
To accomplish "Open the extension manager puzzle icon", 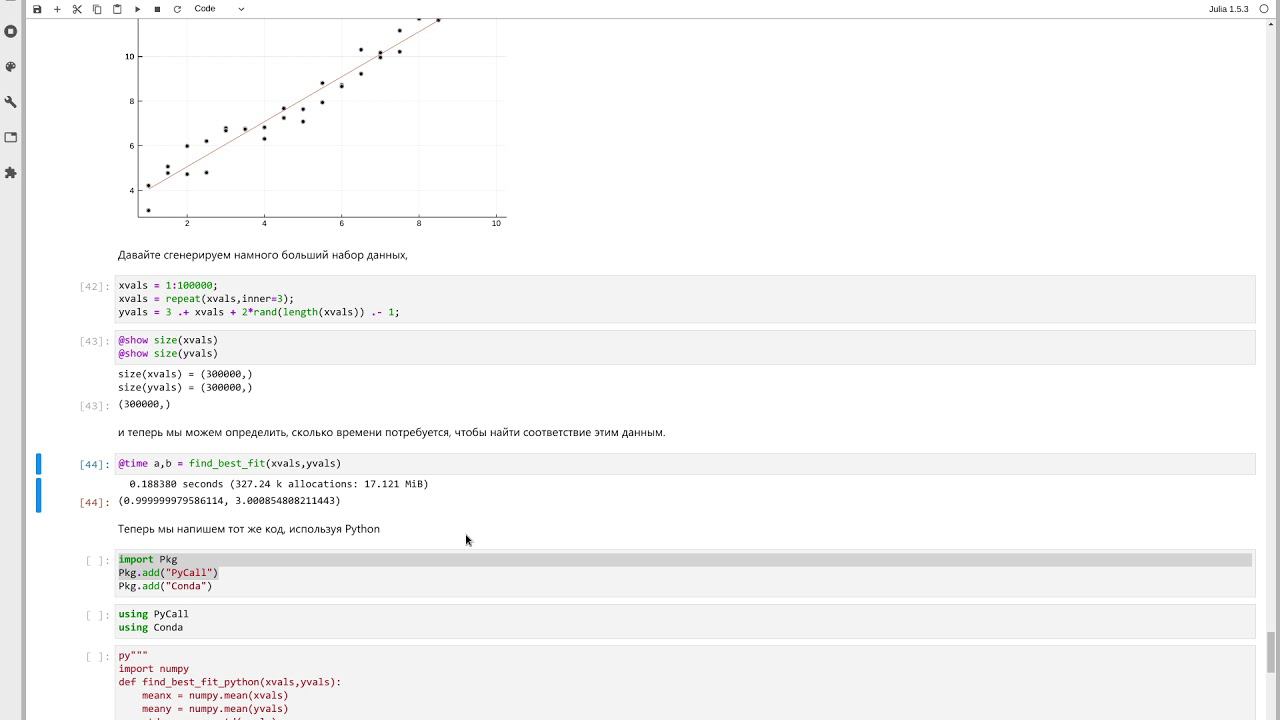I will point(11,173).
